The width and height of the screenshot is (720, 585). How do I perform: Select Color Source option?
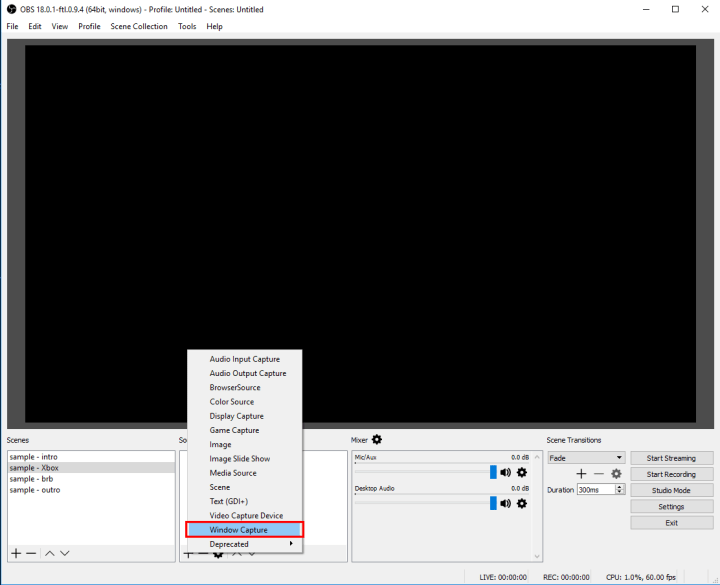tap(244, 402)
